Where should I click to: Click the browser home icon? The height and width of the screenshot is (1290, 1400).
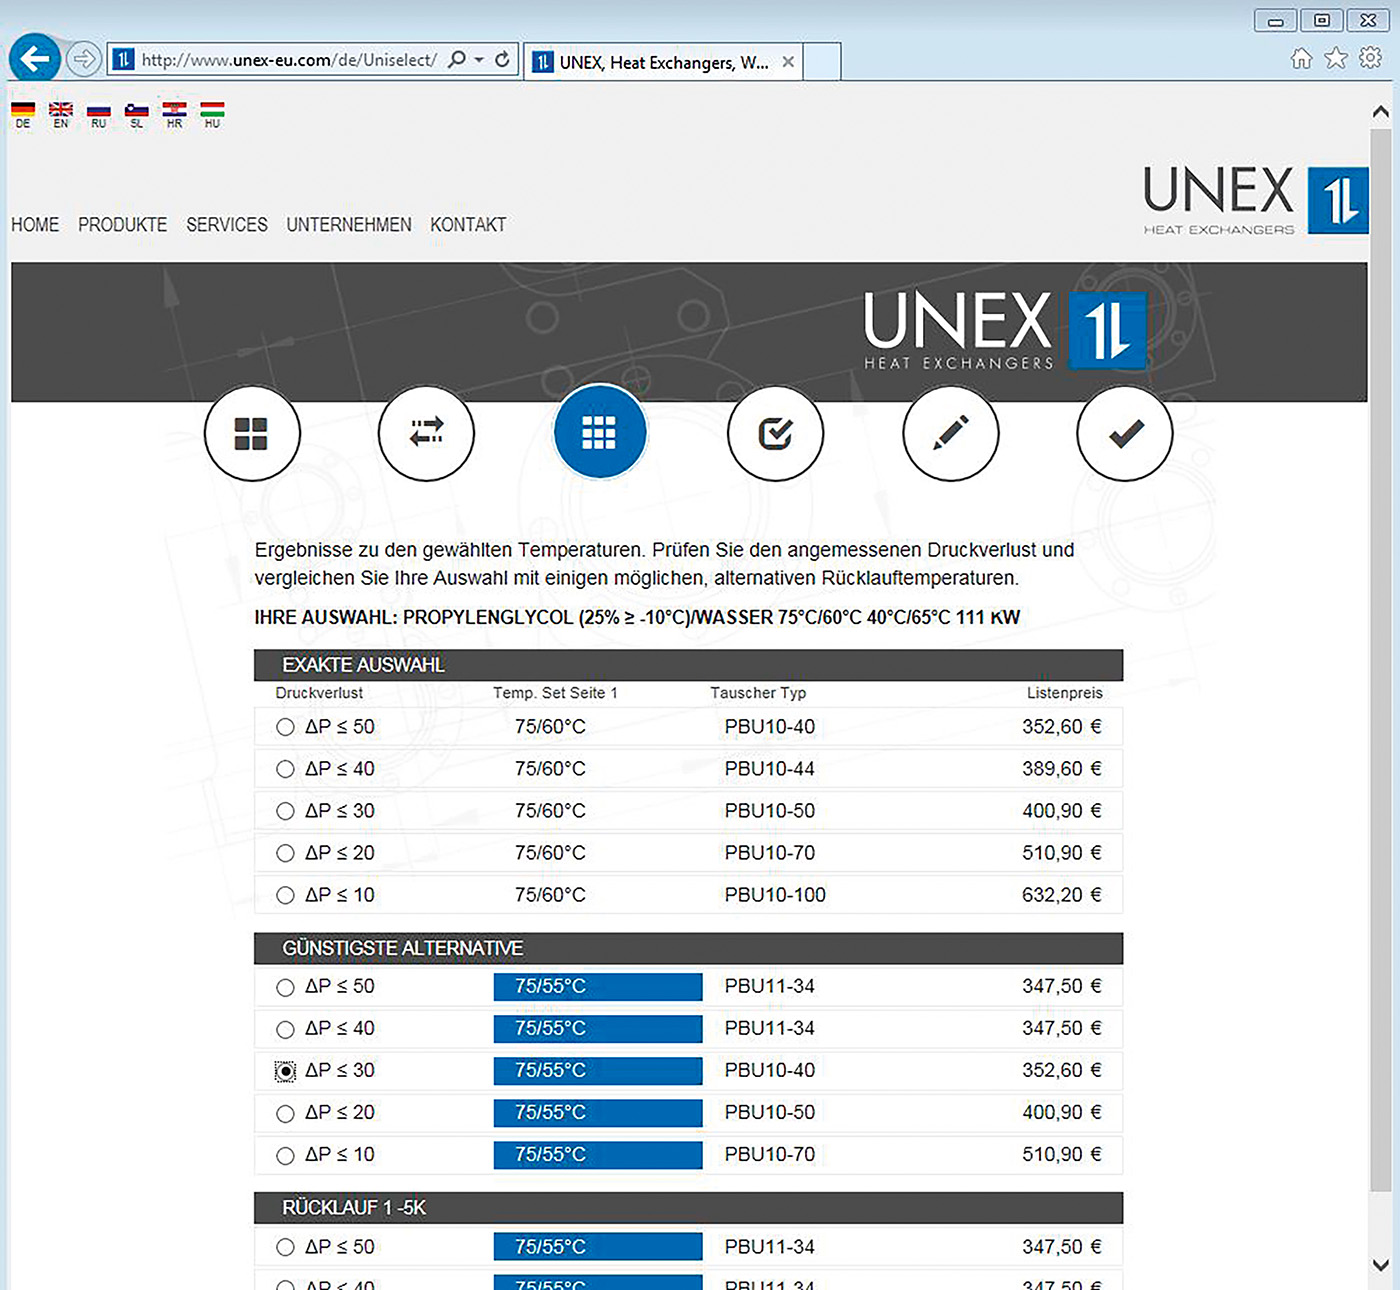1301,58
